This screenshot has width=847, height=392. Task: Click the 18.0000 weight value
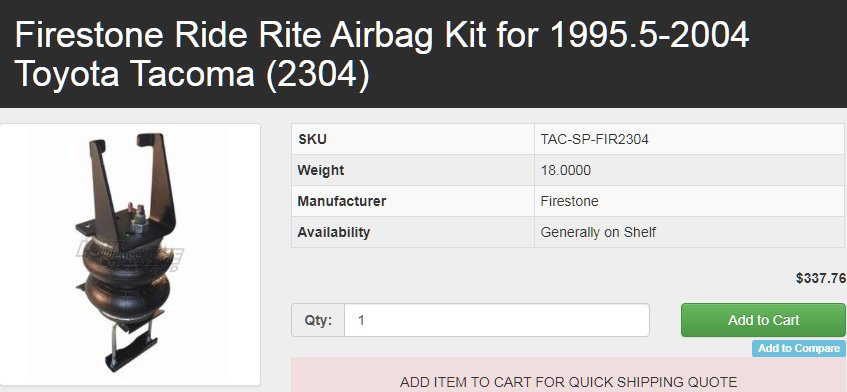pyautogui.click(x=566, y=171)
